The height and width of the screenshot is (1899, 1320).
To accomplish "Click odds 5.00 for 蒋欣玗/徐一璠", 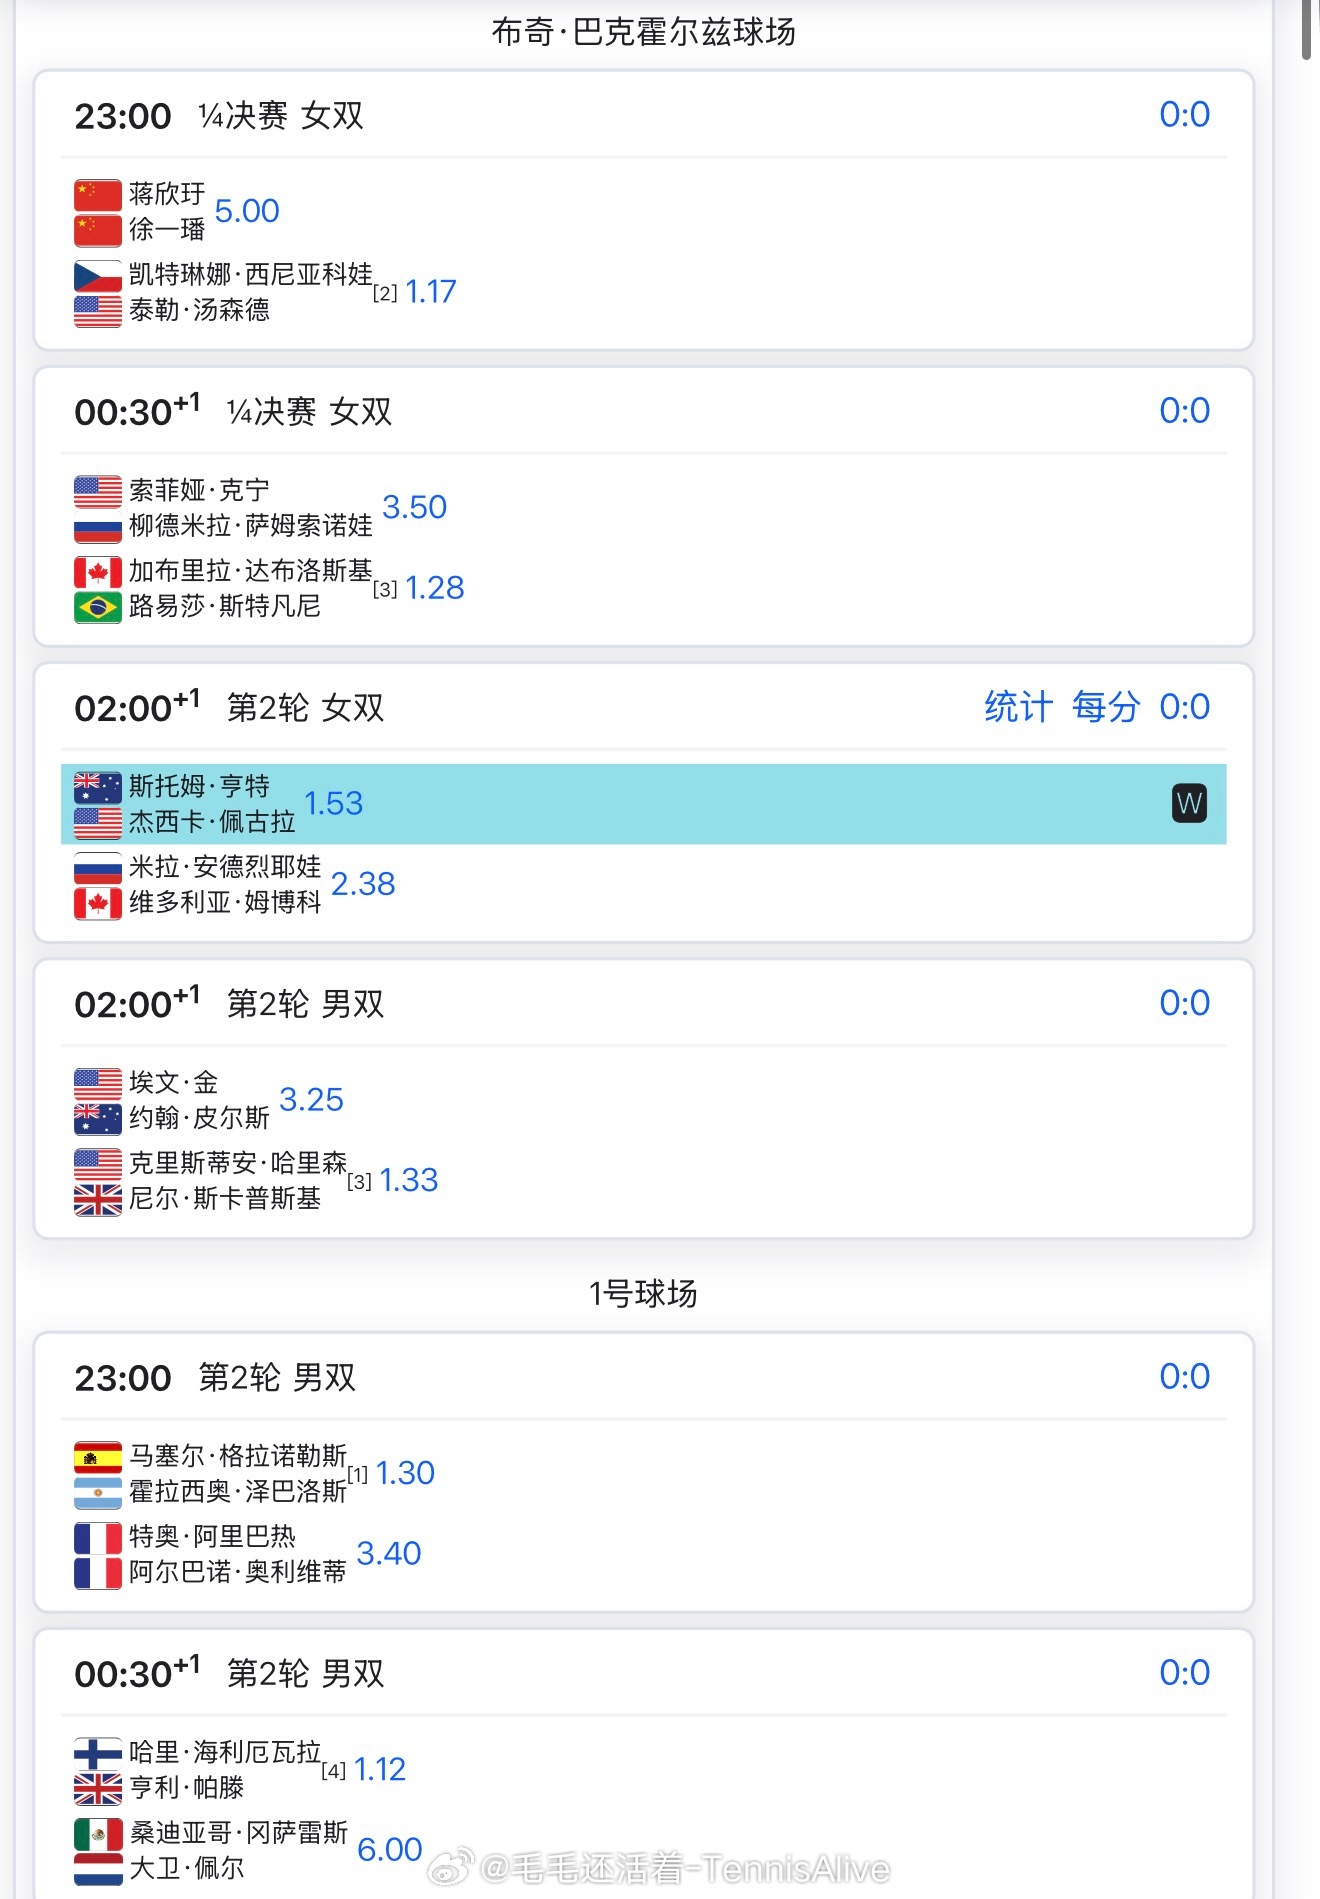I will coord(247,211).
